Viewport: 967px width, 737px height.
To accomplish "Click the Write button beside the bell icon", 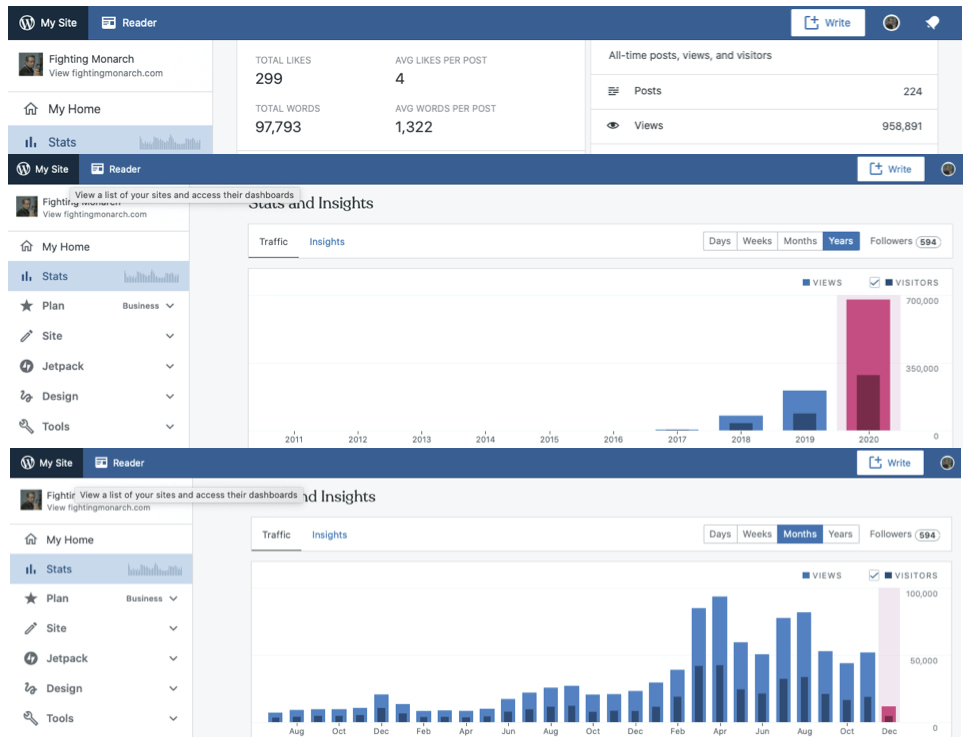I will click(x=828, y=23).
